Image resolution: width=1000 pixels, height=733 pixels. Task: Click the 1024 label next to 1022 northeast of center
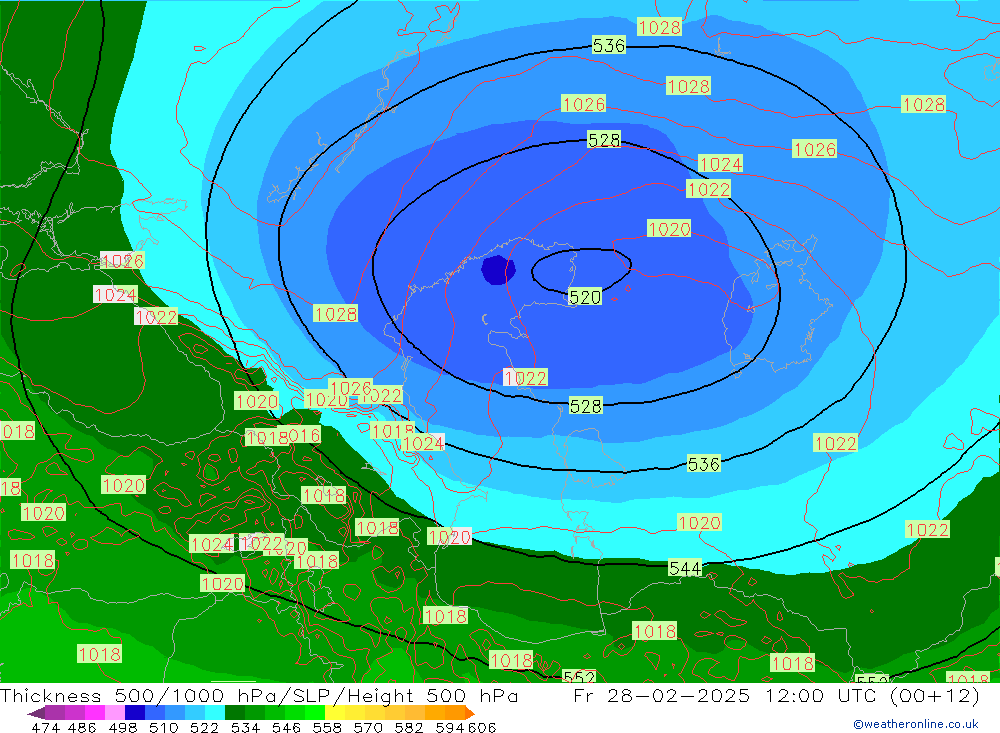(x=720, y=164)
